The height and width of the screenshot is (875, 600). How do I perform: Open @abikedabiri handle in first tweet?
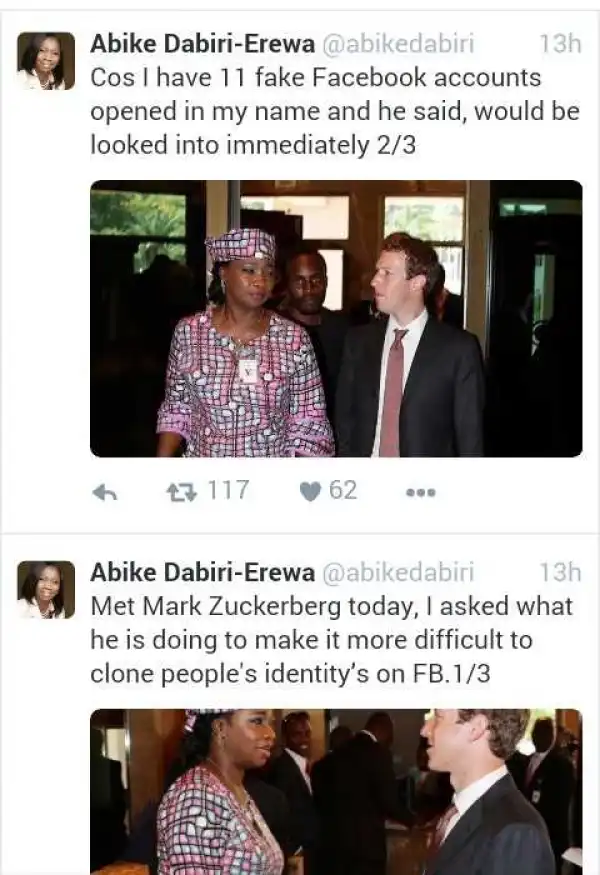point(399,43)
